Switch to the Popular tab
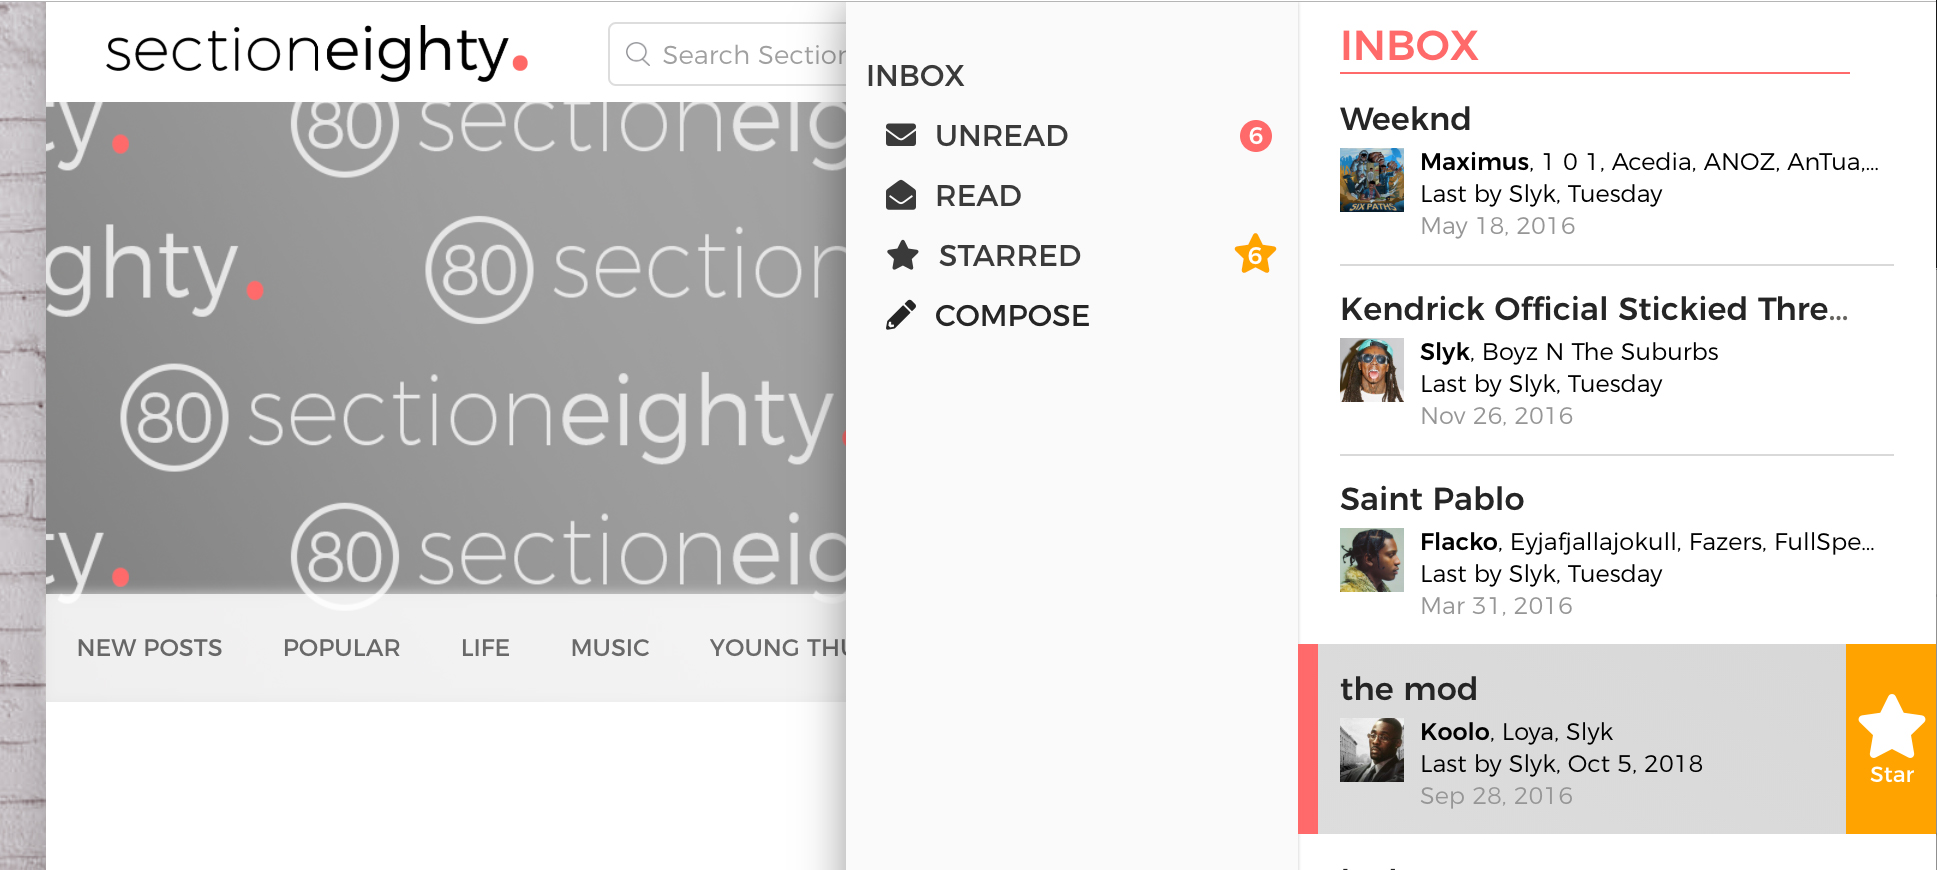Viewport: 1937px width, 870px height. pos(341,648)
